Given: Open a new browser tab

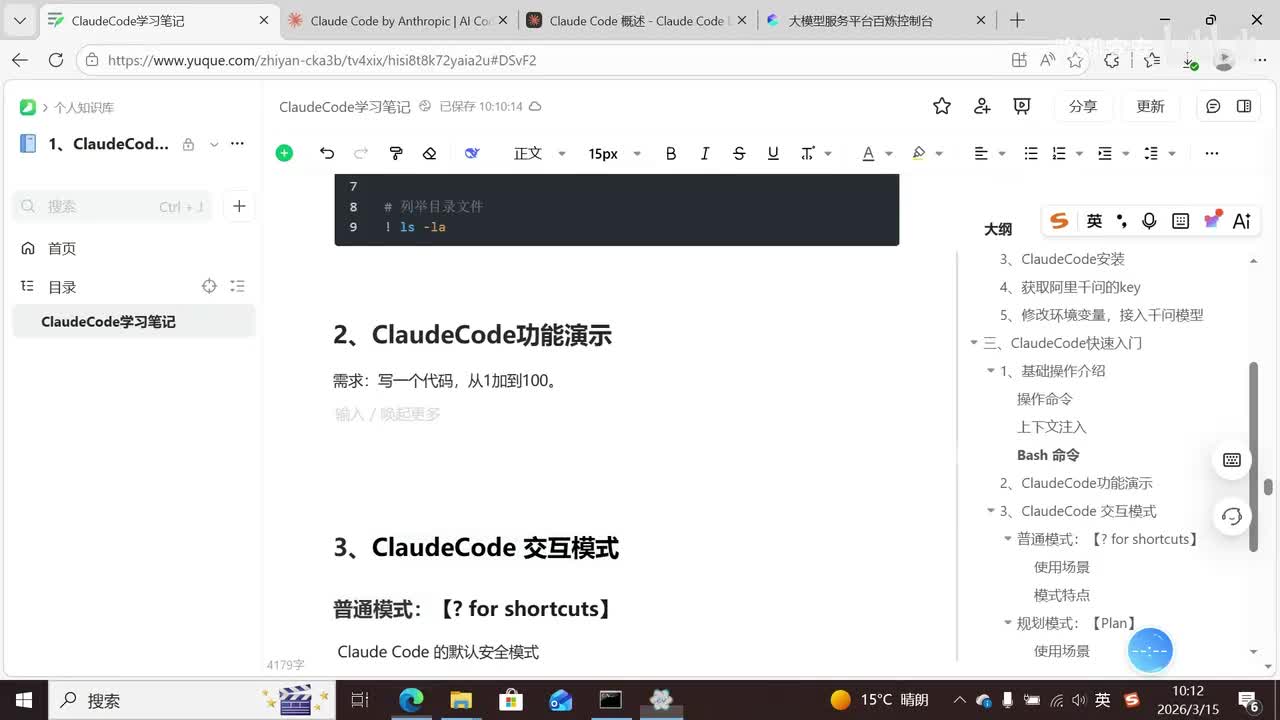Looking at the screenshot, I should [1017, 20].
